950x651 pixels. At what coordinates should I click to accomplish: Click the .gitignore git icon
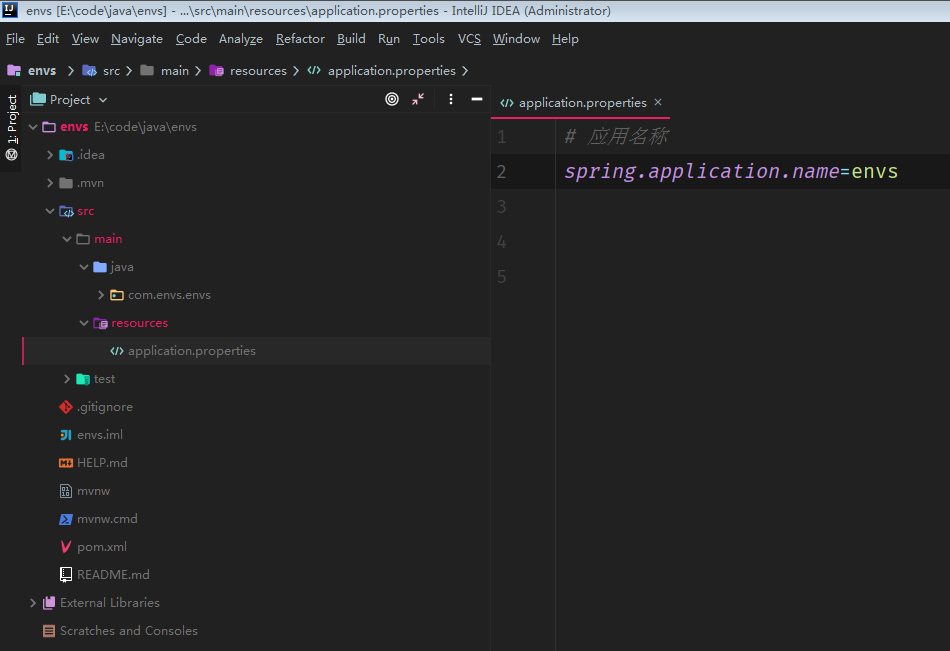(66, 407)
